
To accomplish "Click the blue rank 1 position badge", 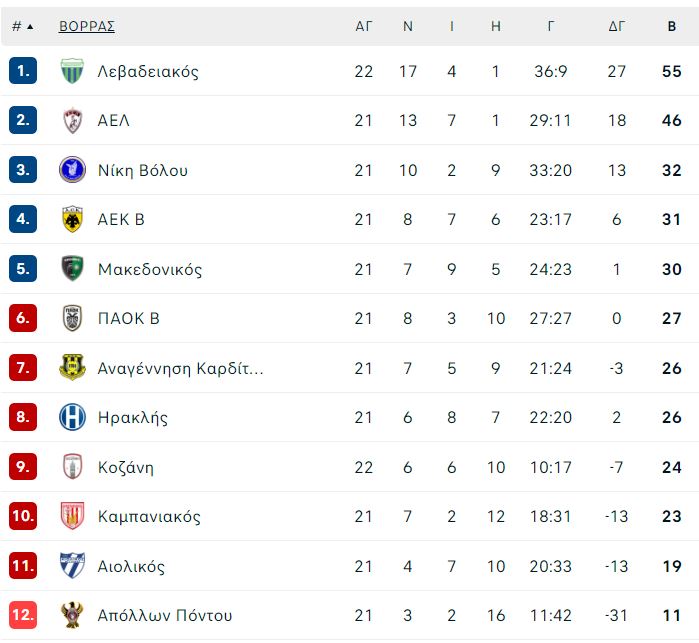I will click(x=23, y=71).
